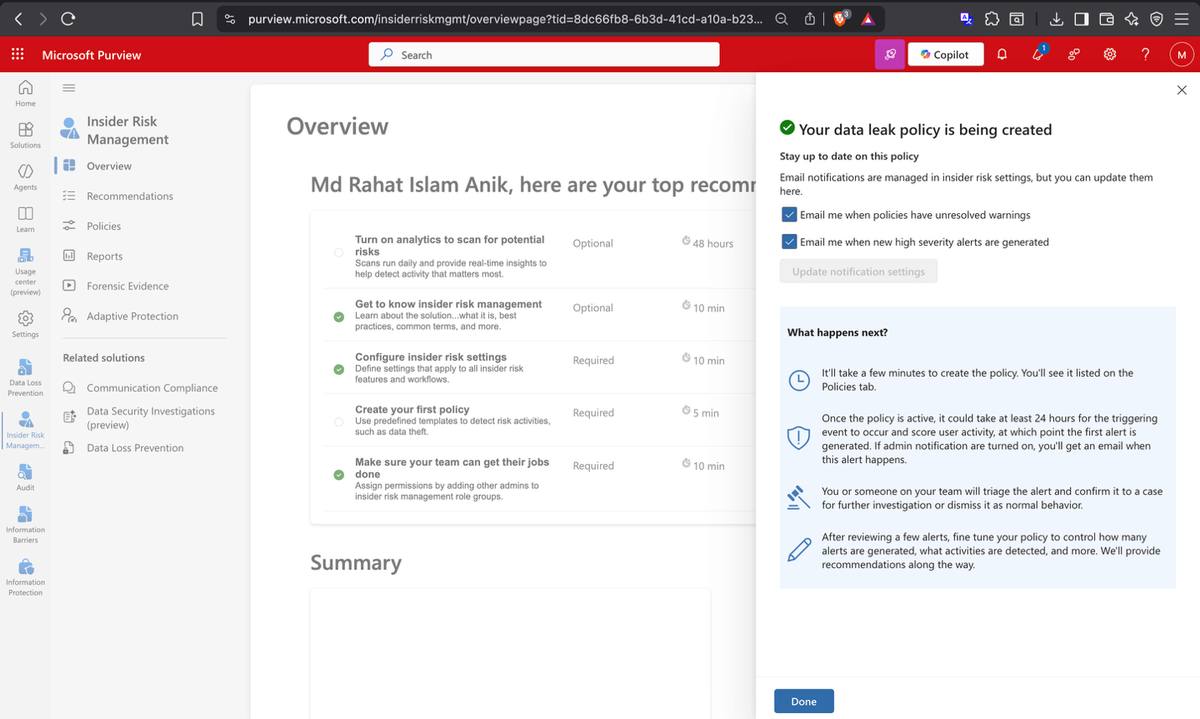1200x719 pixels.
Task: Select radio for Create your first policy
Action: coord(339,422)
